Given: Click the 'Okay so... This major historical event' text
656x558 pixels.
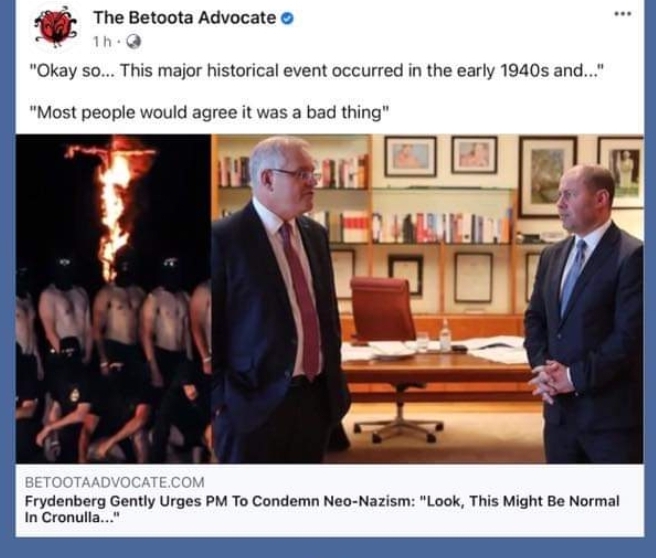Looking at the screenshot, I should [317, 70].
